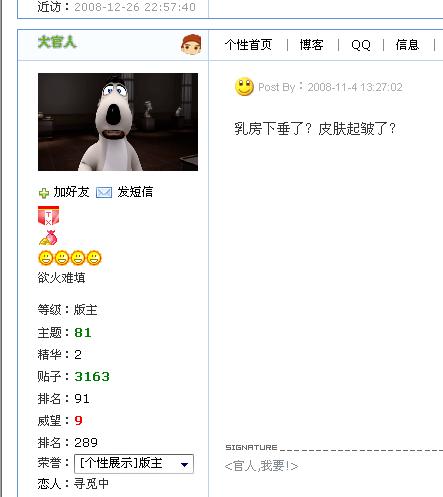443x497 pixels.
Task: Open the 荣誉 honor dropdown
Action: (x=134, y=463)
